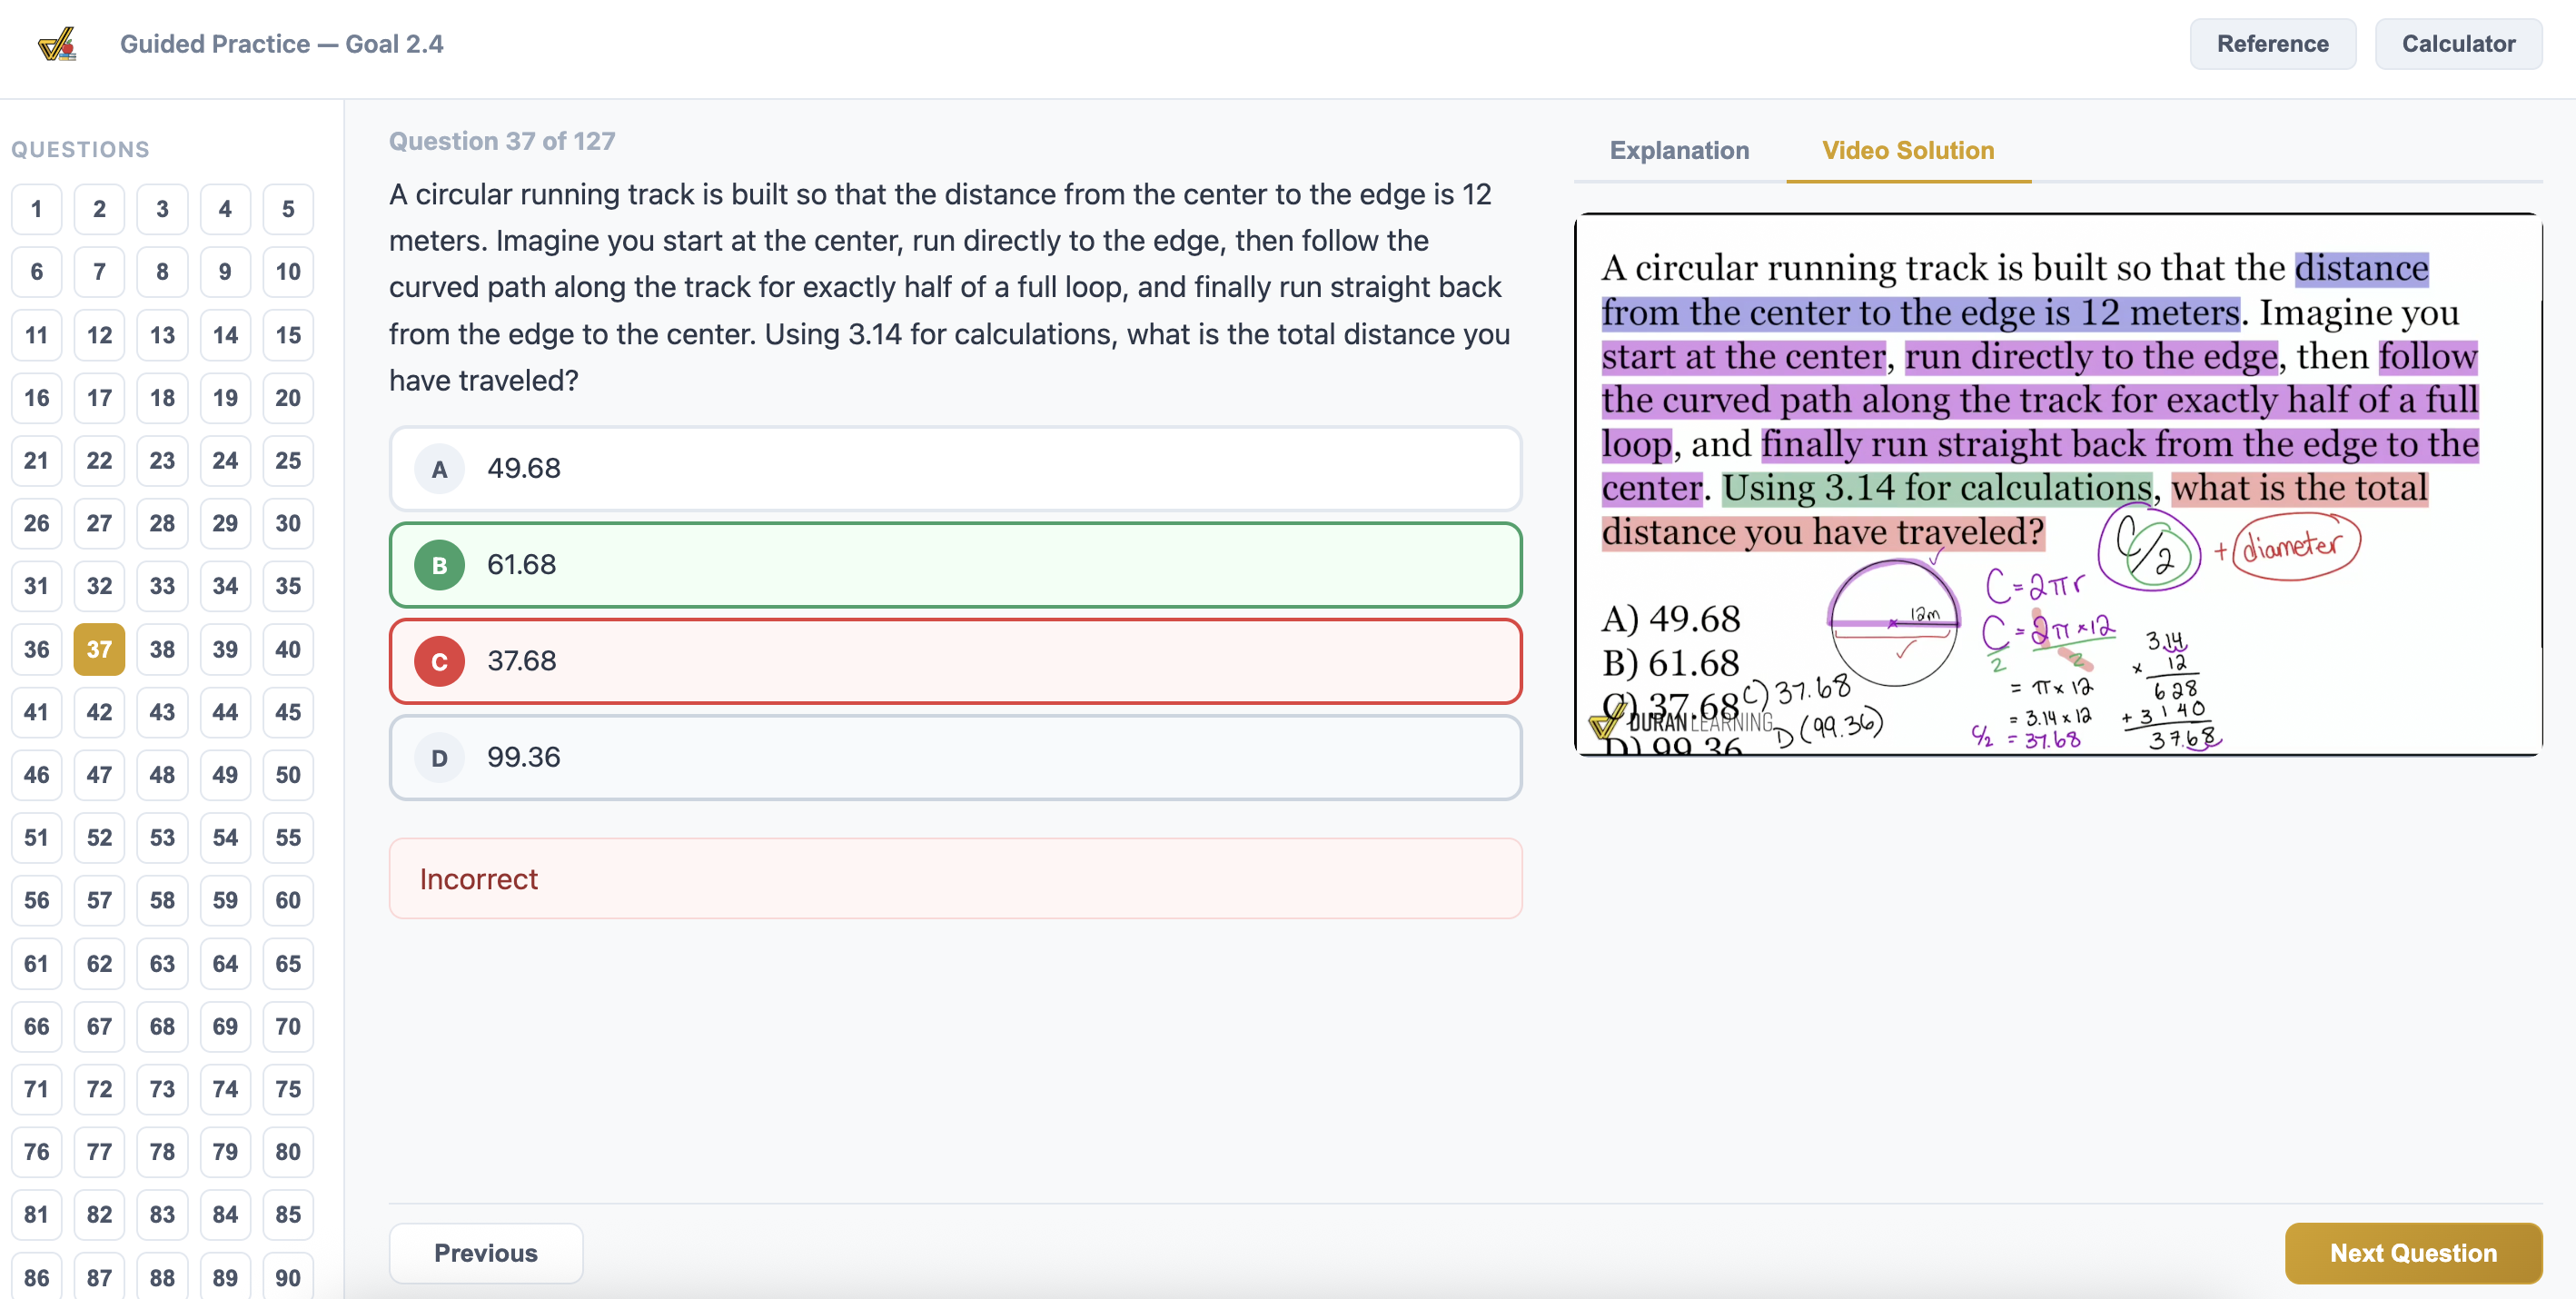2576x1299 pixels.
Task: Select the Video Solution tab
Action: pos(1907,150)
